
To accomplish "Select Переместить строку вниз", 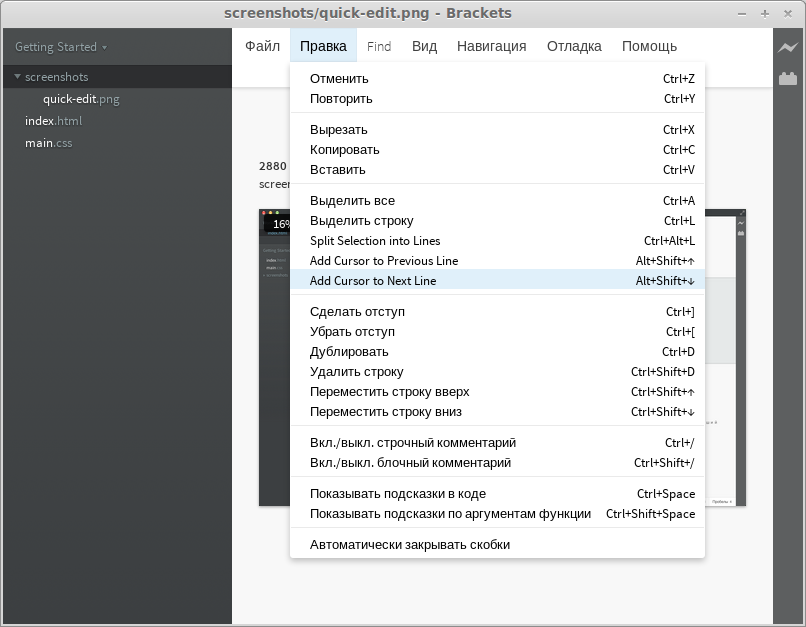I will coord(497,412).
